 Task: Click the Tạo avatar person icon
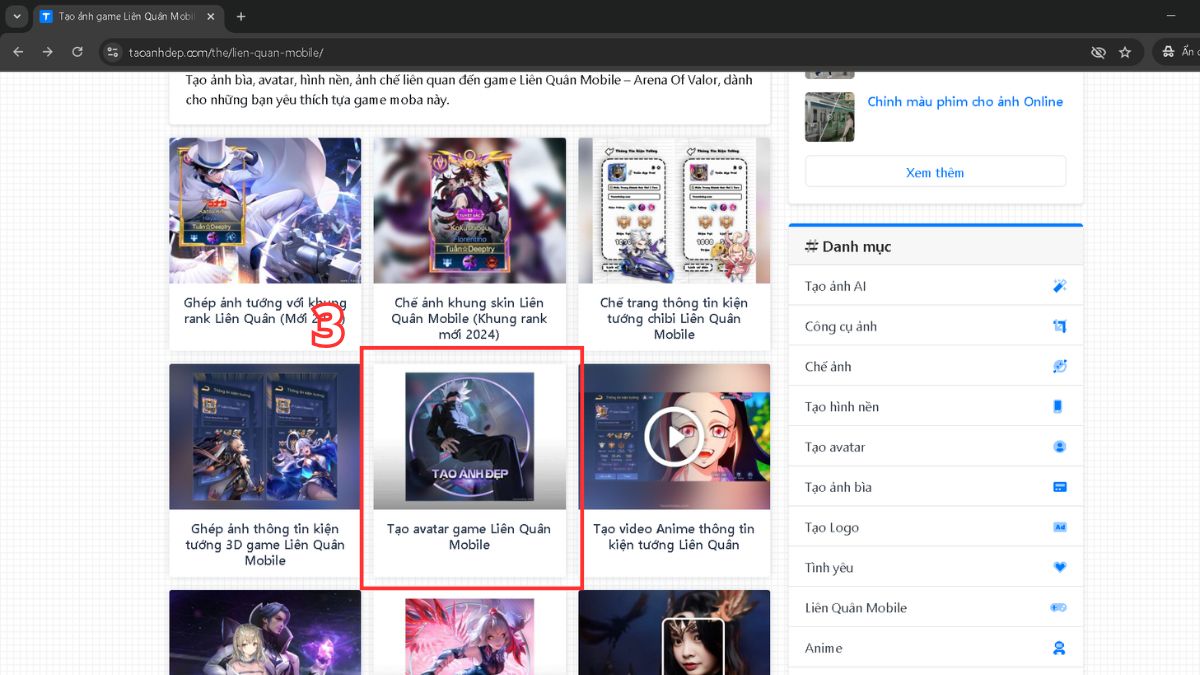click(1060, 447)
